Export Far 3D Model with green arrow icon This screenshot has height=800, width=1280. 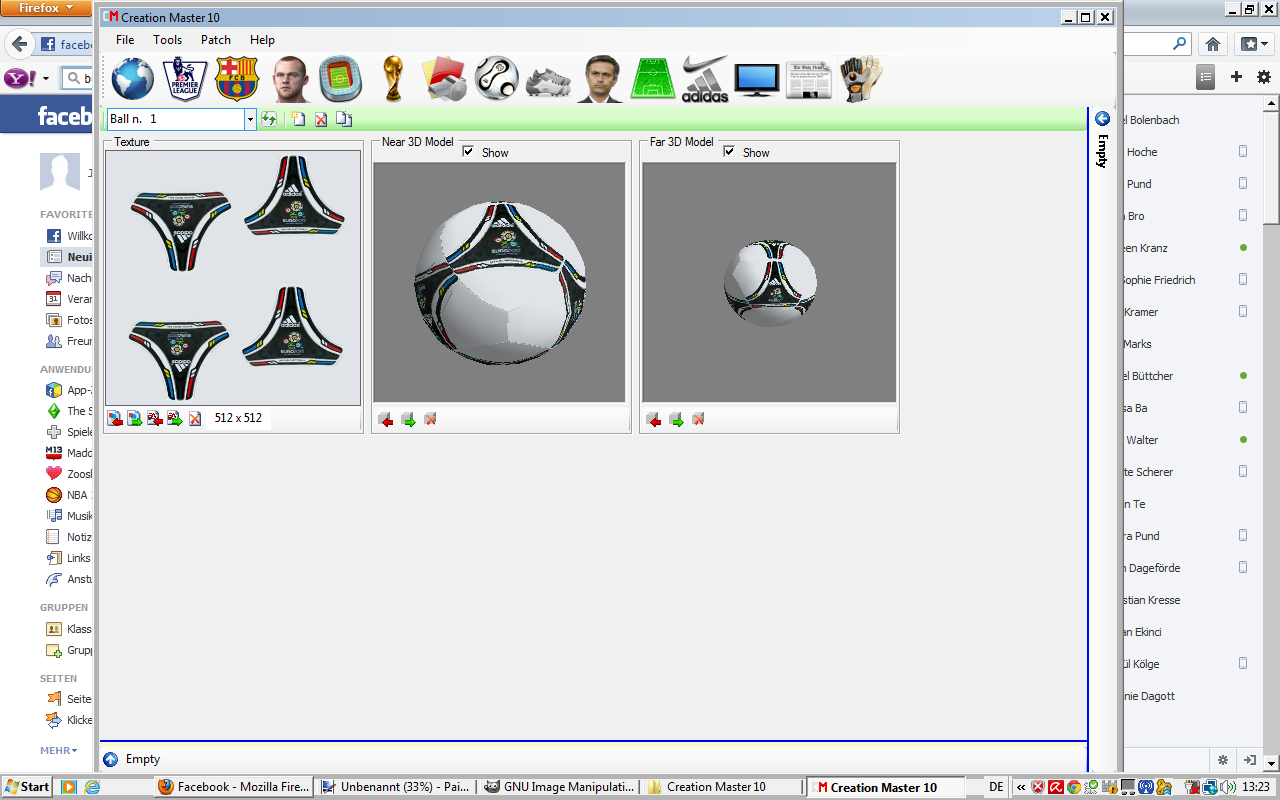(676, 419)
